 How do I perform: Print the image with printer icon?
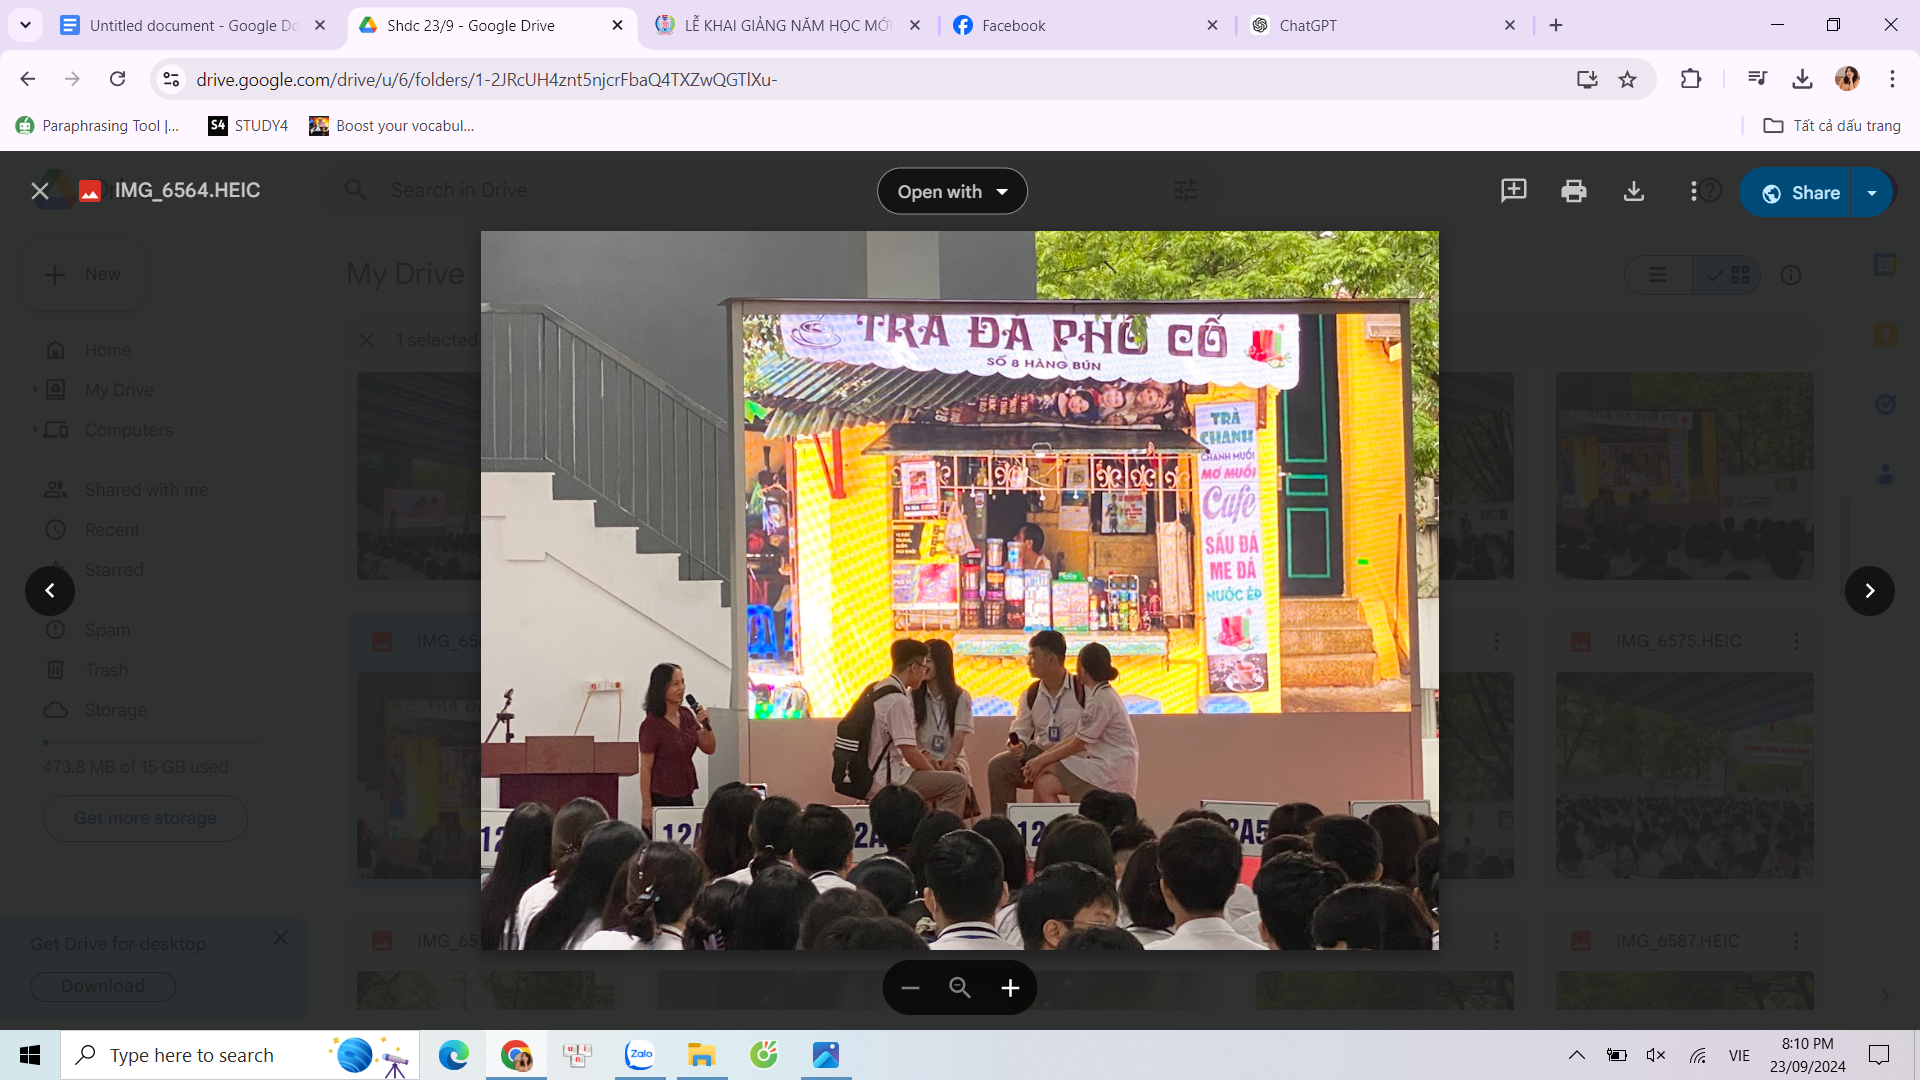tap(1573, 191)
